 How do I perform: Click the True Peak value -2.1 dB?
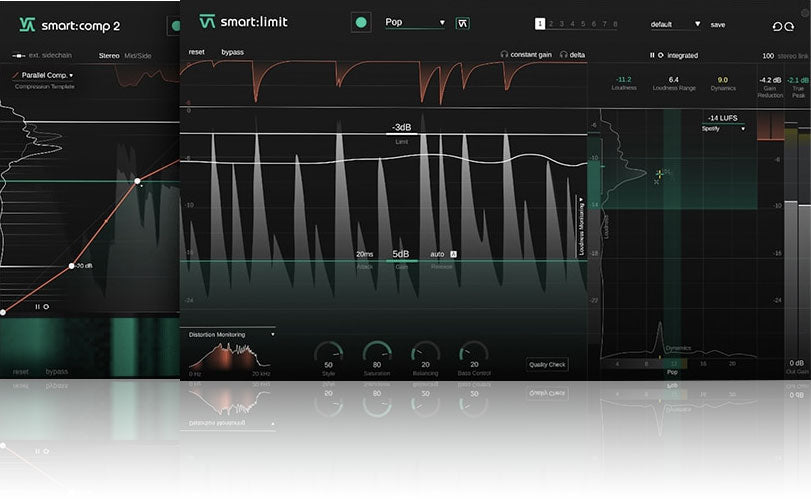click(798, 80)
